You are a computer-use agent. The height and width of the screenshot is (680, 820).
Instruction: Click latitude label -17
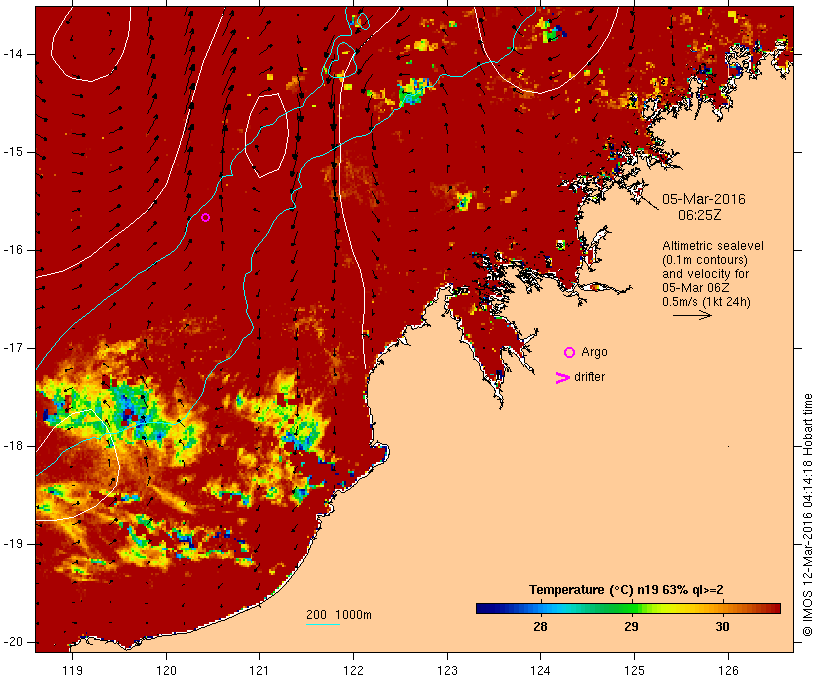pyautogui.click(x=12, y=348)
